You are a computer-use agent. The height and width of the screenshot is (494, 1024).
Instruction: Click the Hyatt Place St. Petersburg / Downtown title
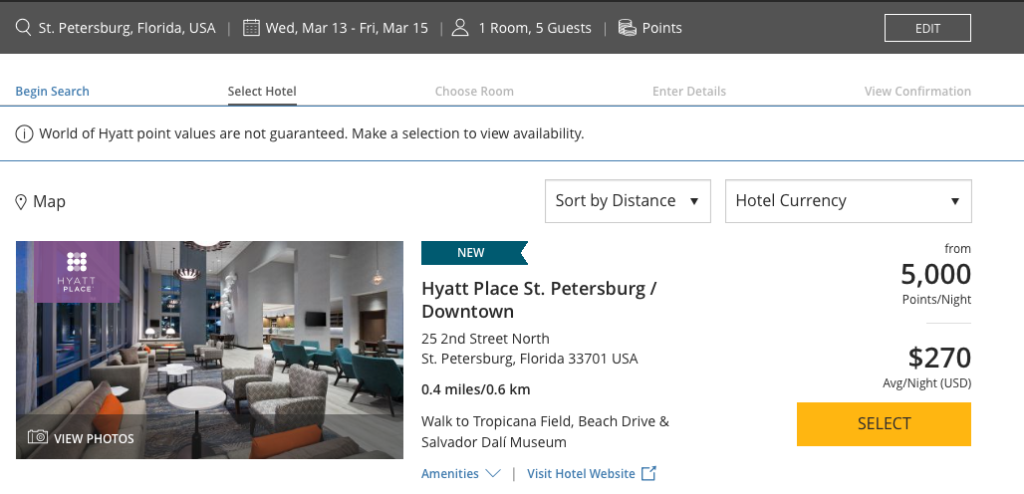click(539, 300)
